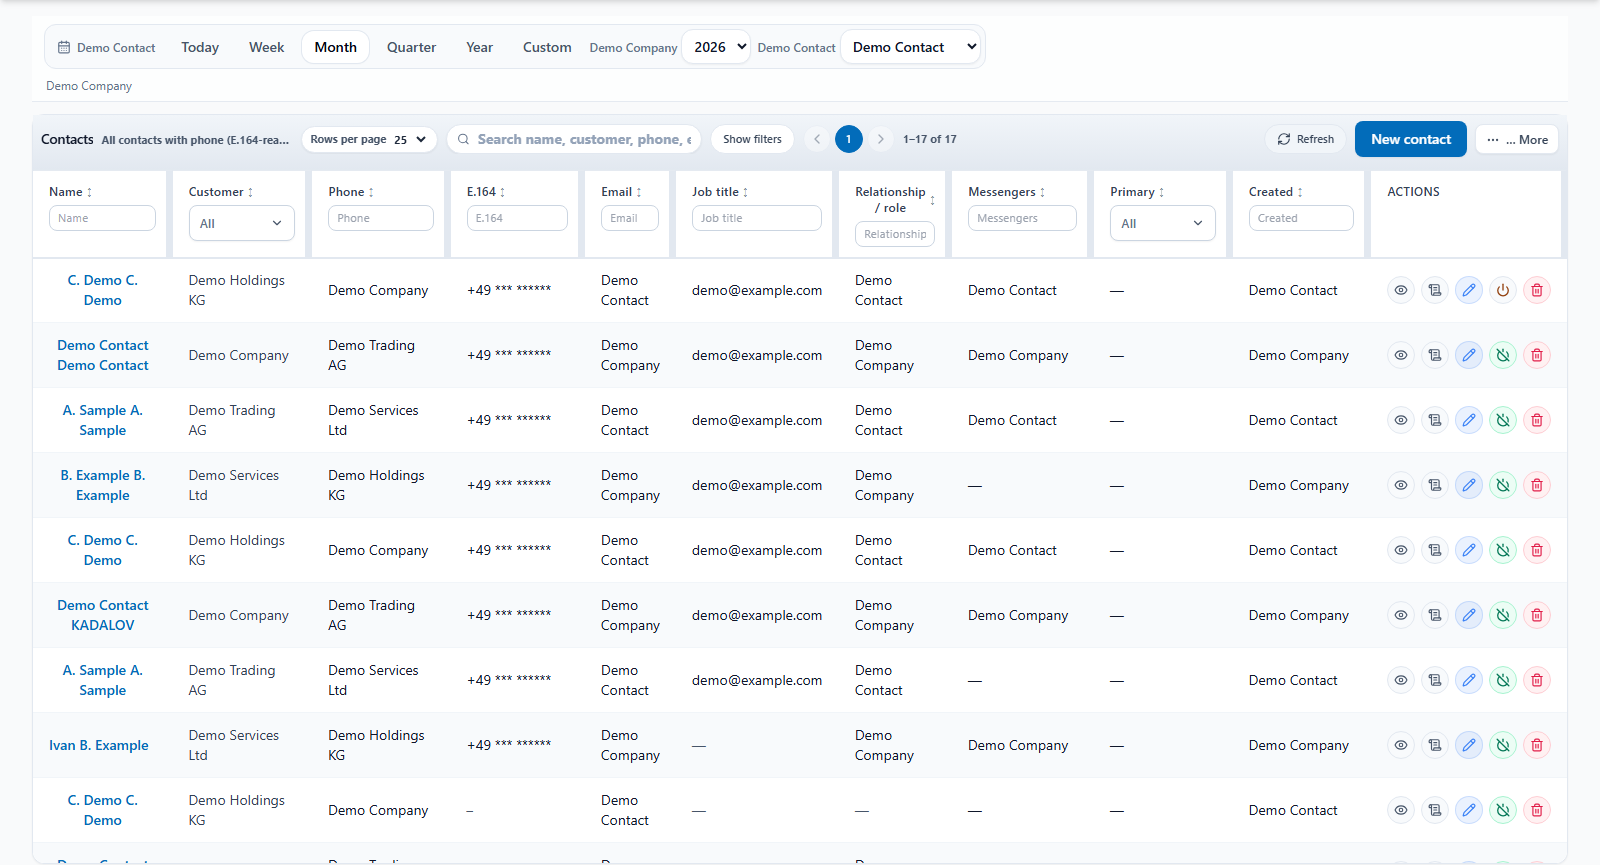Select the Year range tab
Image resolution: width=1600 pixels, height=865 pixels.
[x=480, y=47]
